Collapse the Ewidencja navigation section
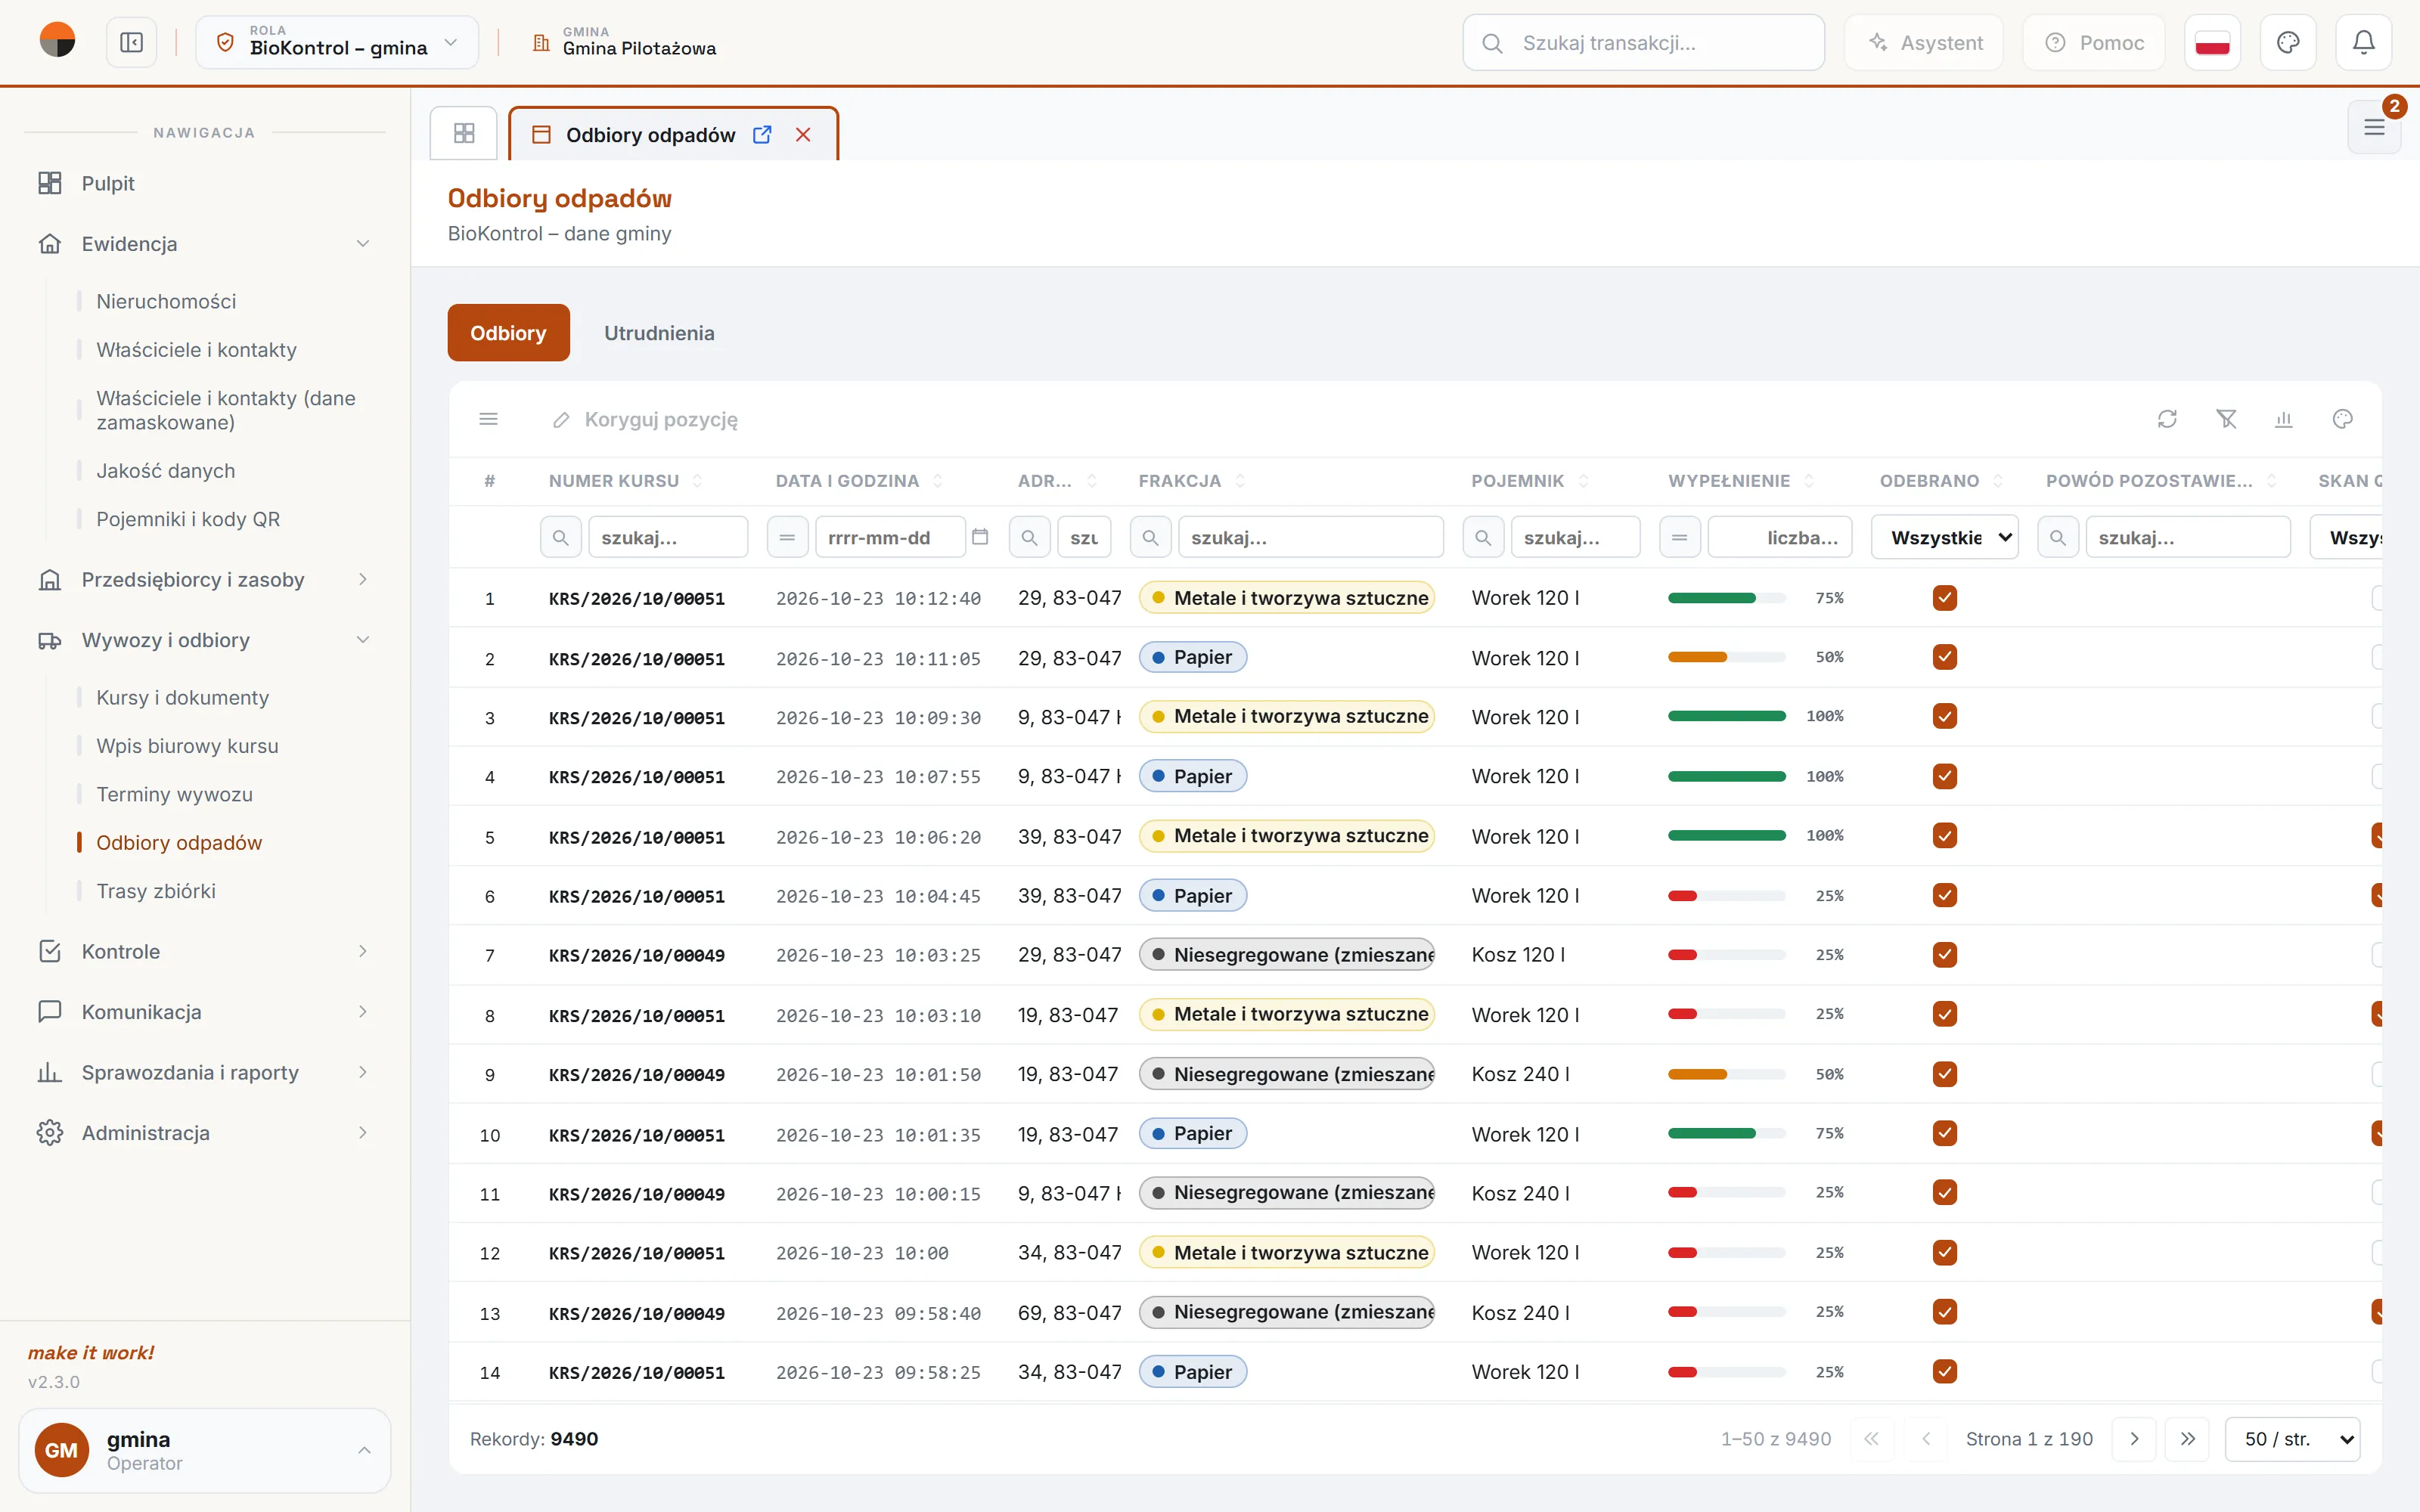Image resolution: width=2420 pixels, height=1512 pixels. pos(204,243)
